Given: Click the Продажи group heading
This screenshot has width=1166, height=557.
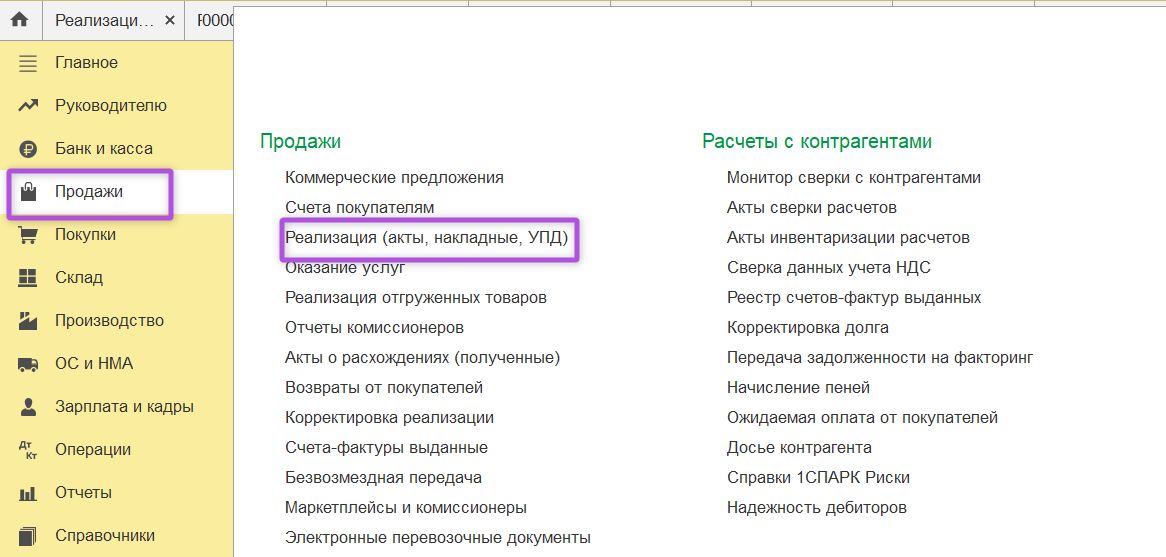Looking at the screenshot, I should coord(300,141).
